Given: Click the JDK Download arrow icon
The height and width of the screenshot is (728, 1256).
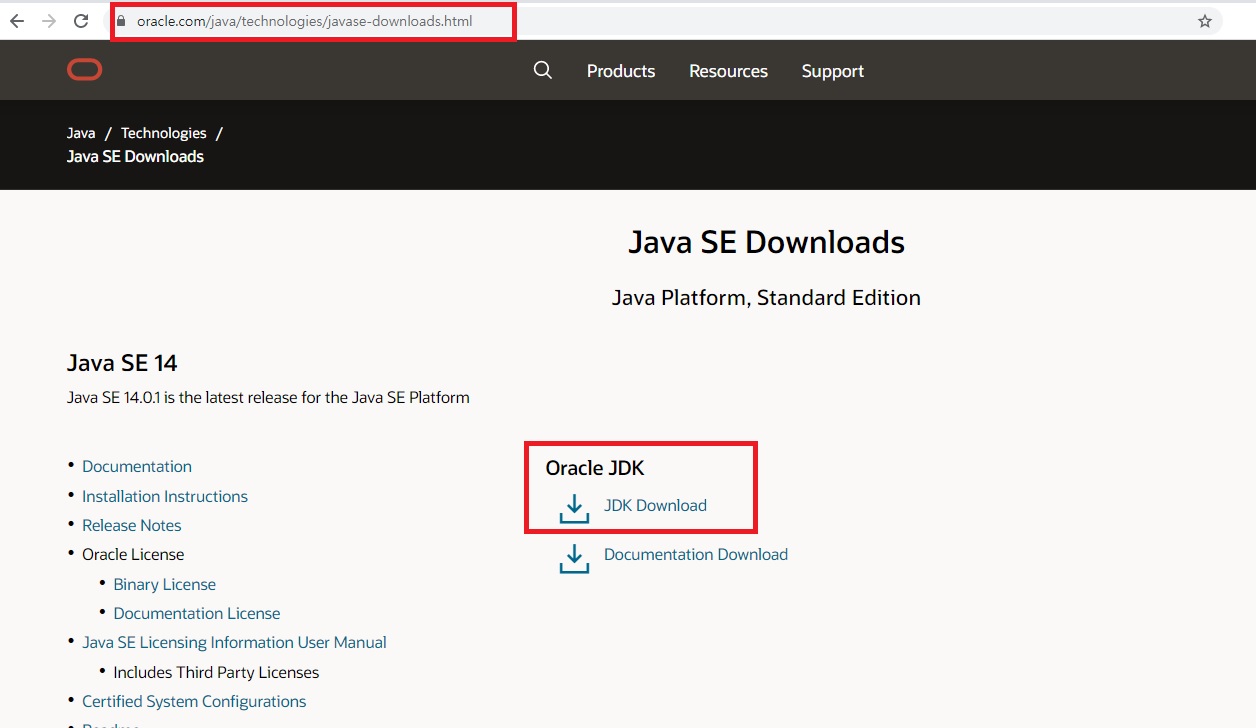Looking at the screenshot, I should [x=574, y=508].
